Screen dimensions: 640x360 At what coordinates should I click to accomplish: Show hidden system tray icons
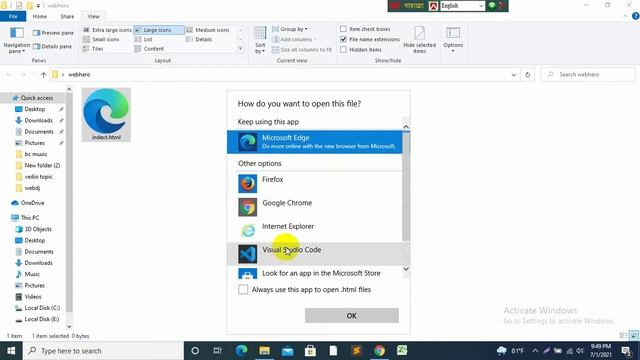click(x=535, y=351)
